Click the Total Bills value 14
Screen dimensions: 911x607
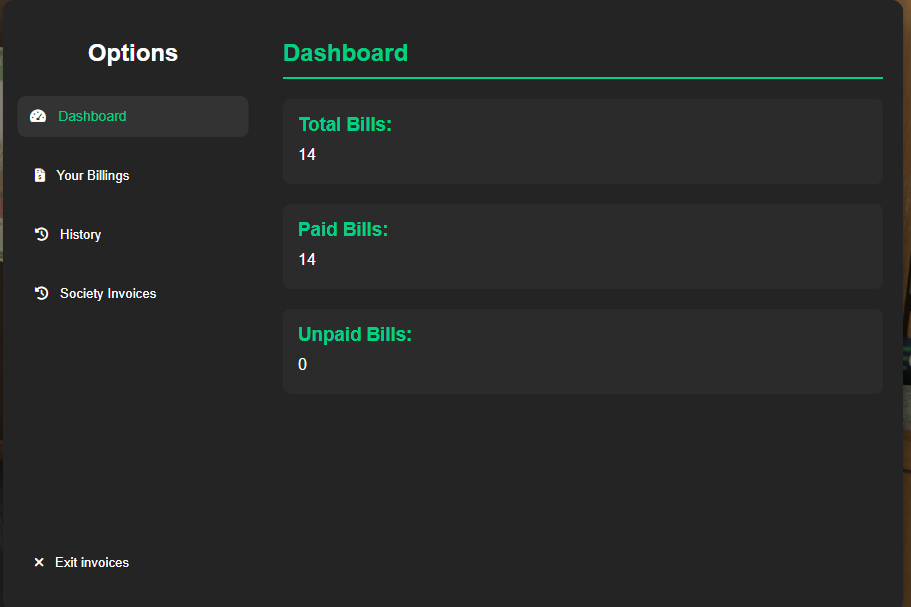click(307, 155)
